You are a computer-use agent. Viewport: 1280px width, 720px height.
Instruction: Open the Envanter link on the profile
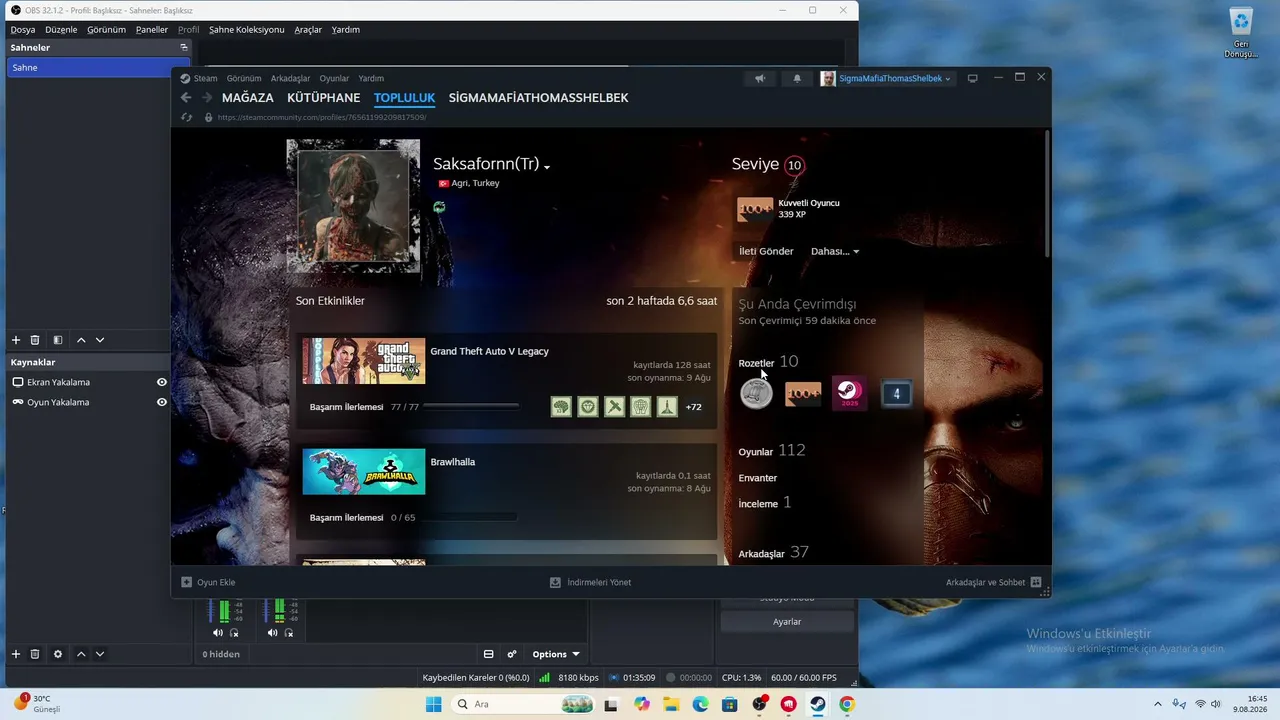point(757,478)
